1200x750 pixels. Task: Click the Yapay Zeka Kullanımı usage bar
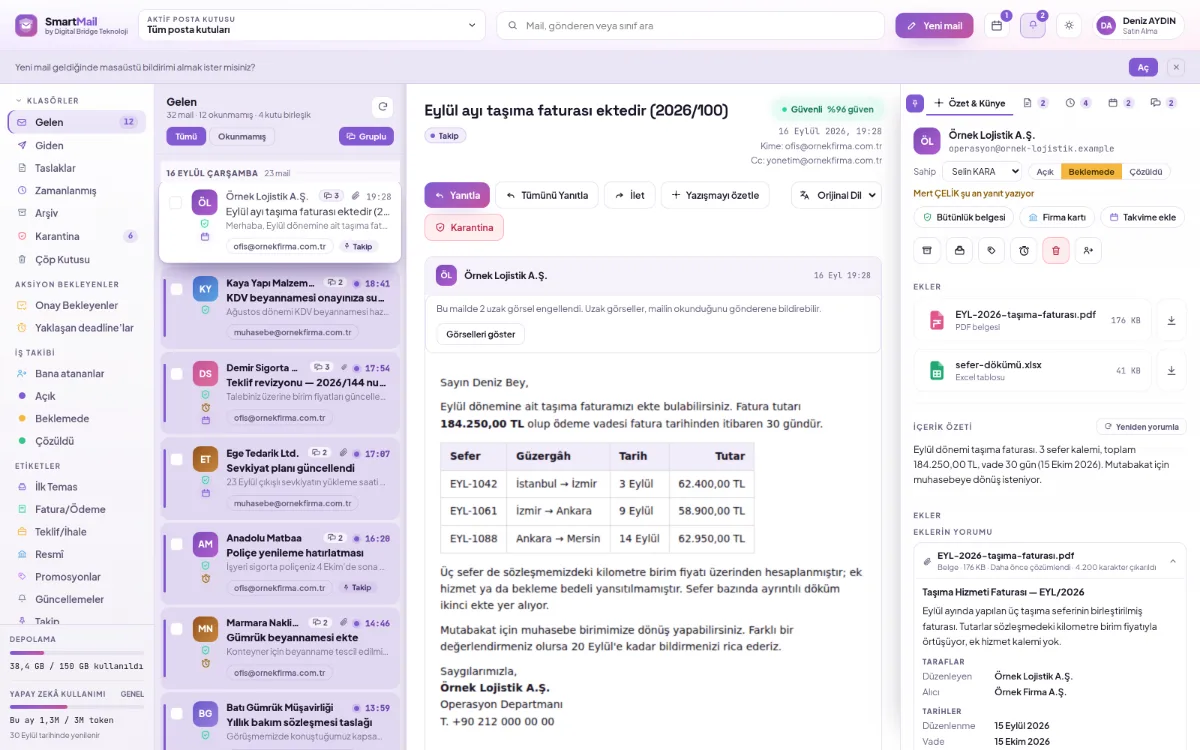[76, 707]
